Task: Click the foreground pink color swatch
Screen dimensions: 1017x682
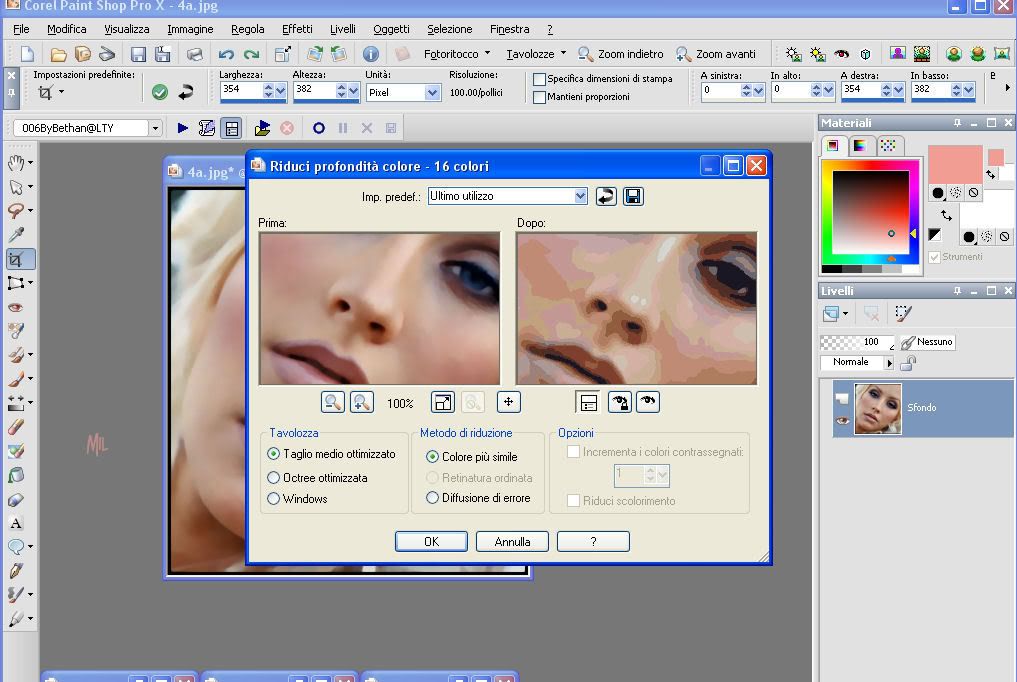Action: tap(955, 165)
